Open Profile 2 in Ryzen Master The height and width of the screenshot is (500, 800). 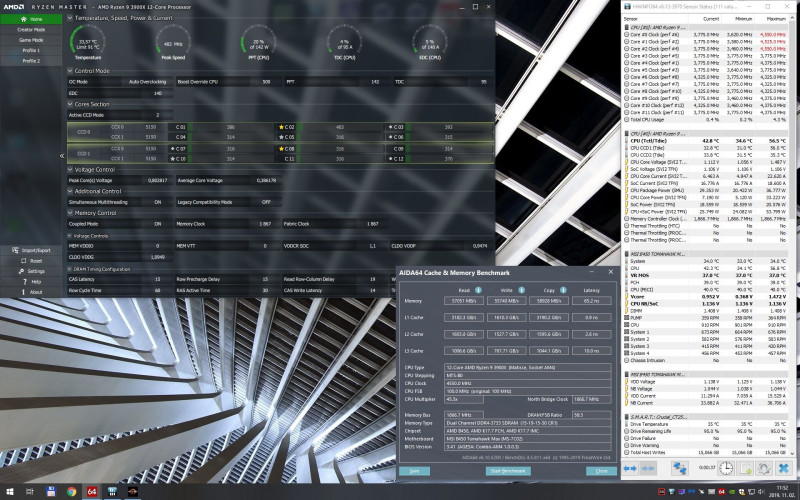31,60
